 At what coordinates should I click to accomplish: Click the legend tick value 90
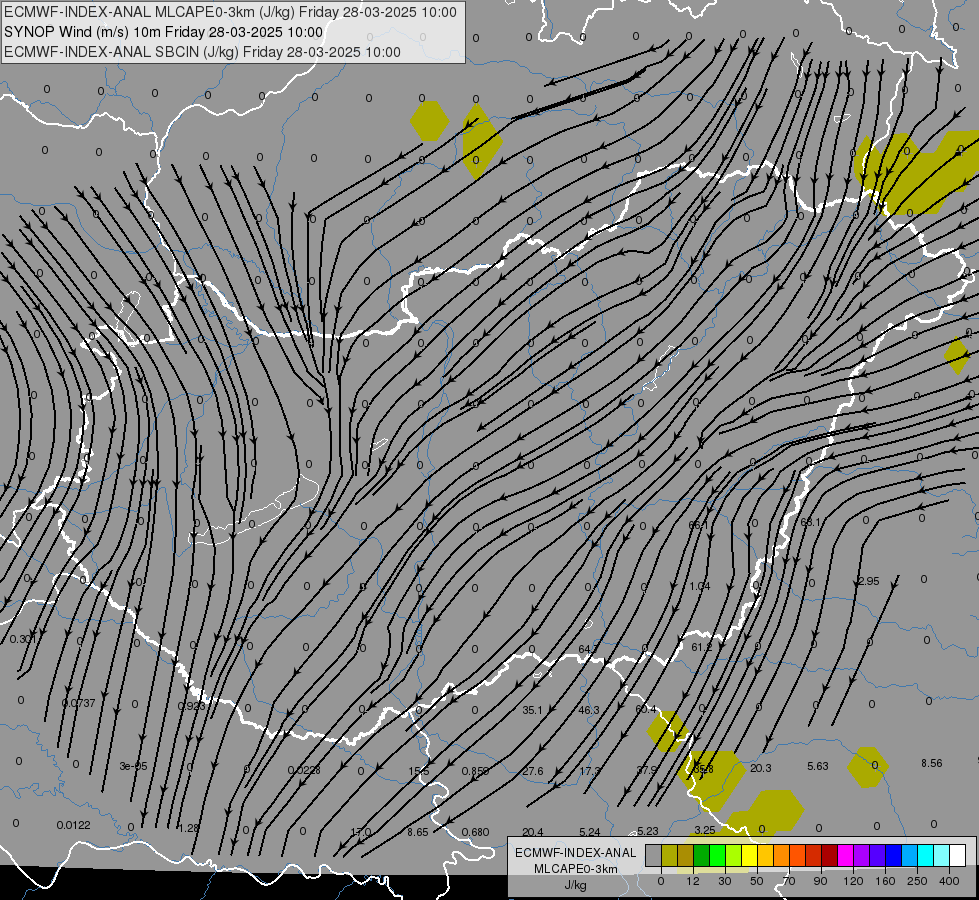coord(820,881)
